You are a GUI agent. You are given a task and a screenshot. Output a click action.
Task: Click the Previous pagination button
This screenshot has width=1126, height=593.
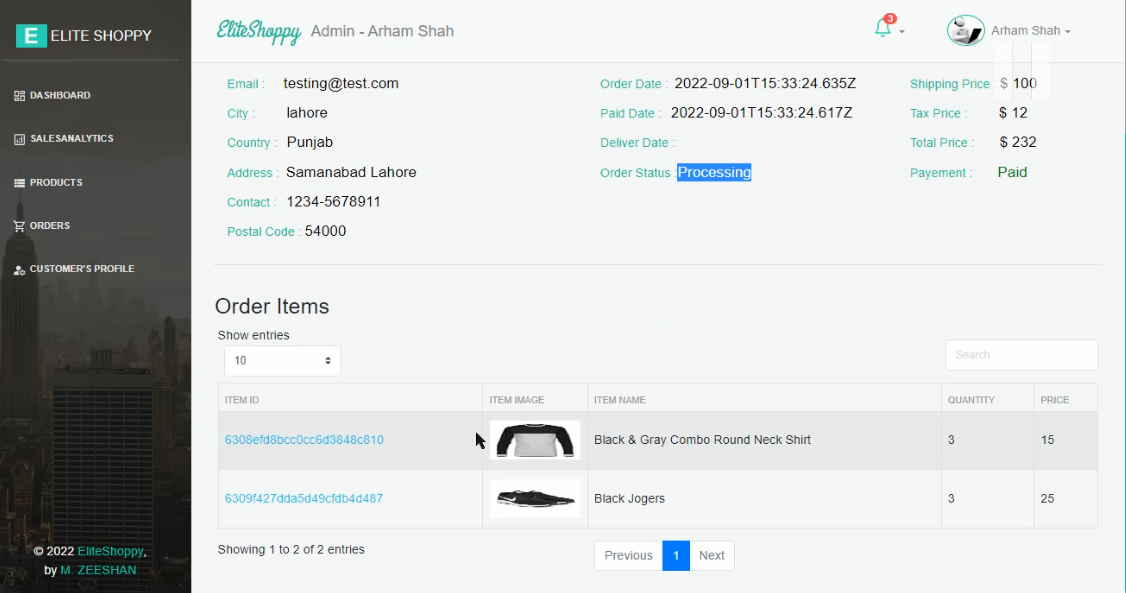point(628,556)
